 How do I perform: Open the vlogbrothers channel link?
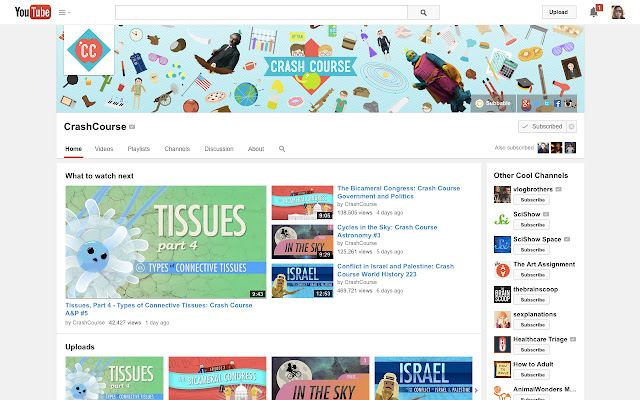tap(533, 189)
